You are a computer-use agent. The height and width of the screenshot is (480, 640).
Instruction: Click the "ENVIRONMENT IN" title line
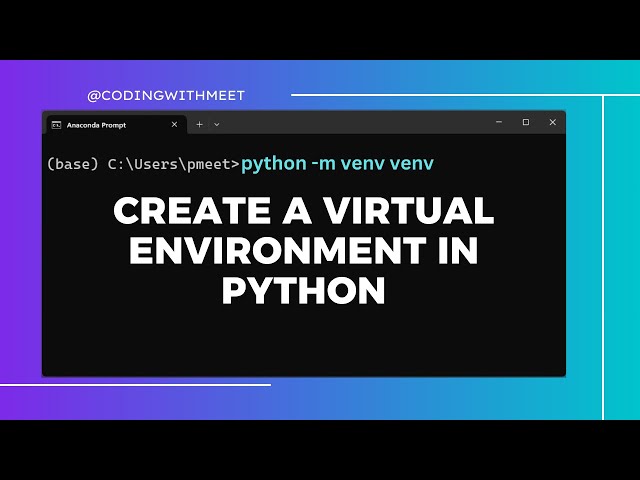304,250
